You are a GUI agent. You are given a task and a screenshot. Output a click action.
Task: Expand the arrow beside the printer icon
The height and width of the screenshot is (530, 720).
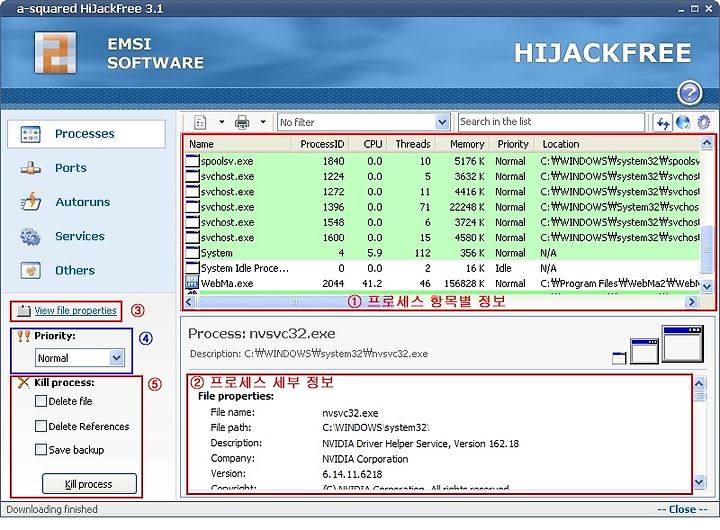pyautogui.click(x=263, y=122)
